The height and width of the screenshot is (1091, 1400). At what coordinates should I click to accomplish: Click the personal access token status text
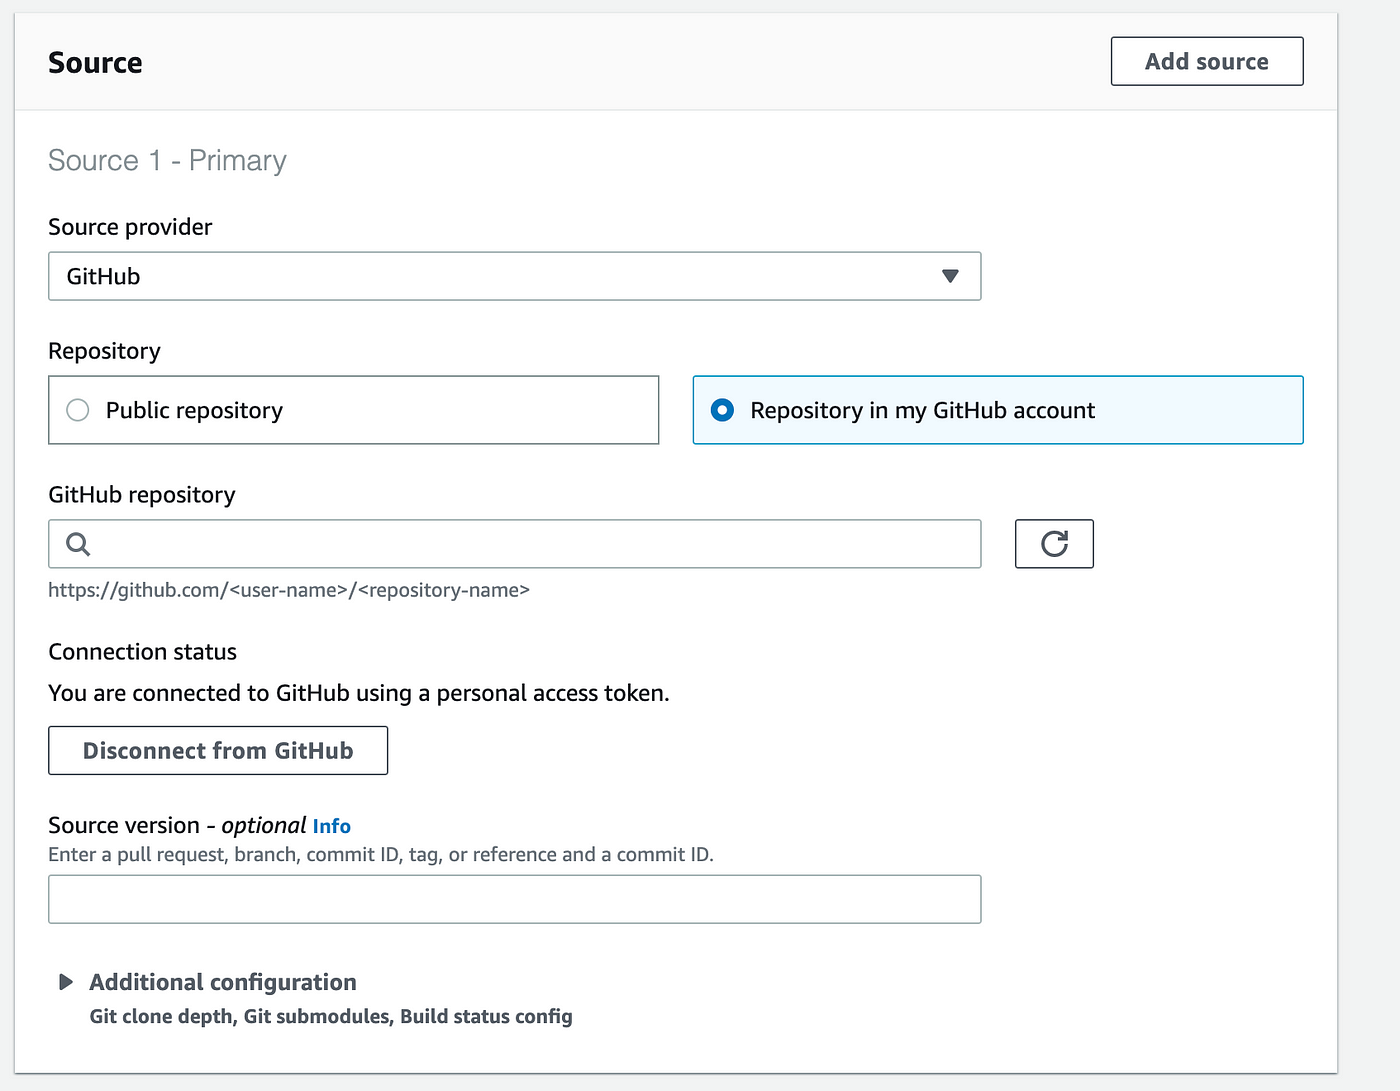[x=359, y=693]
